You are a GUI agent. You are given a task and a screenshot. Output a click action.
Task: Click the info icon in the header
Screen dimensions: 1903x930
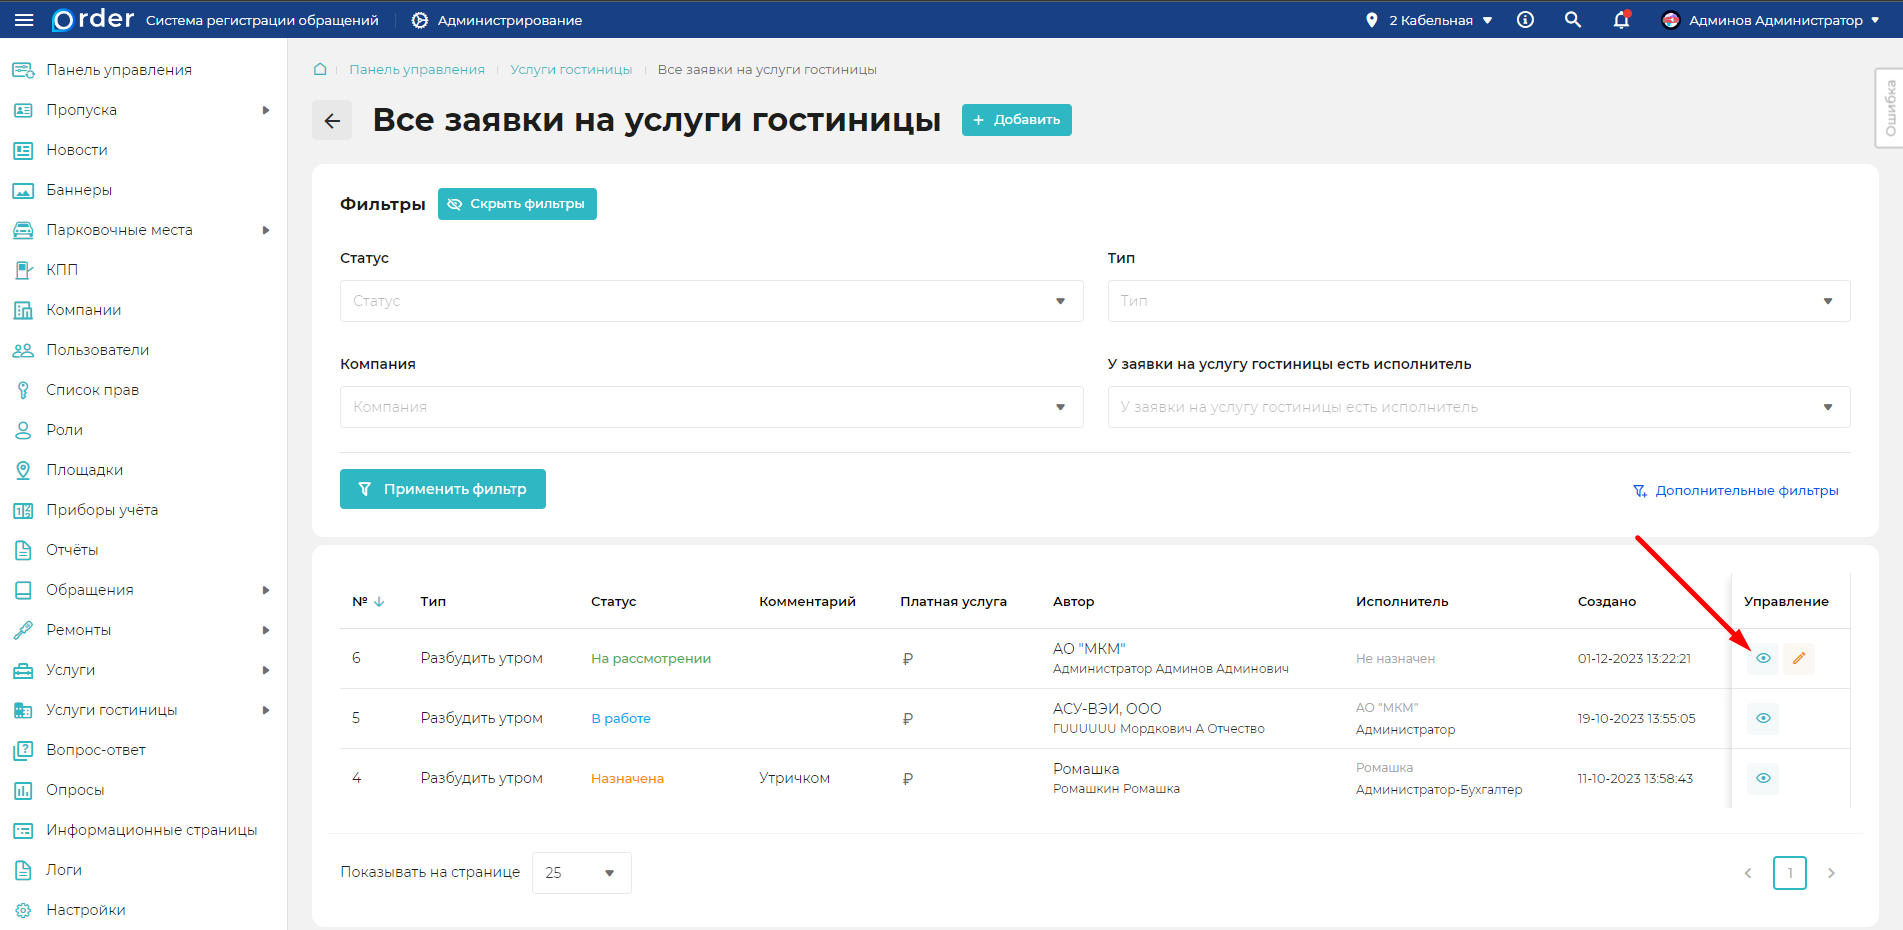pyautogui.click(x=1525, y=19)
